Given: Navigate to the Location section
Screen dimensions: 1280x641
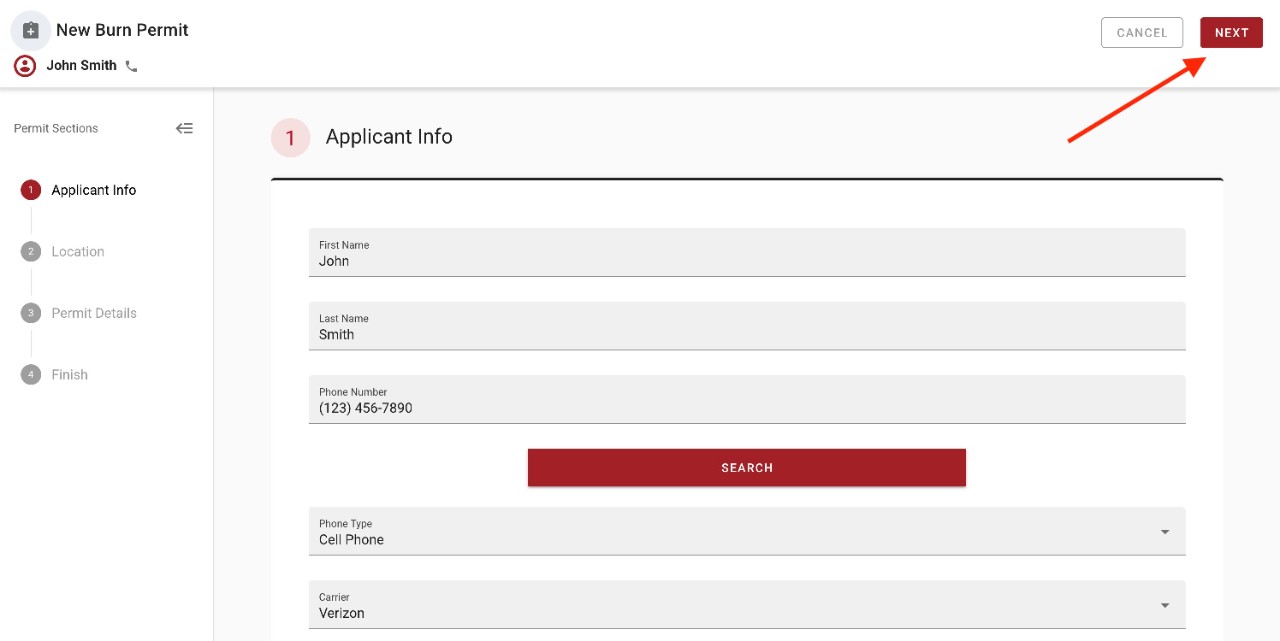Looking at the screenshot, I should (x=77, y=251).
